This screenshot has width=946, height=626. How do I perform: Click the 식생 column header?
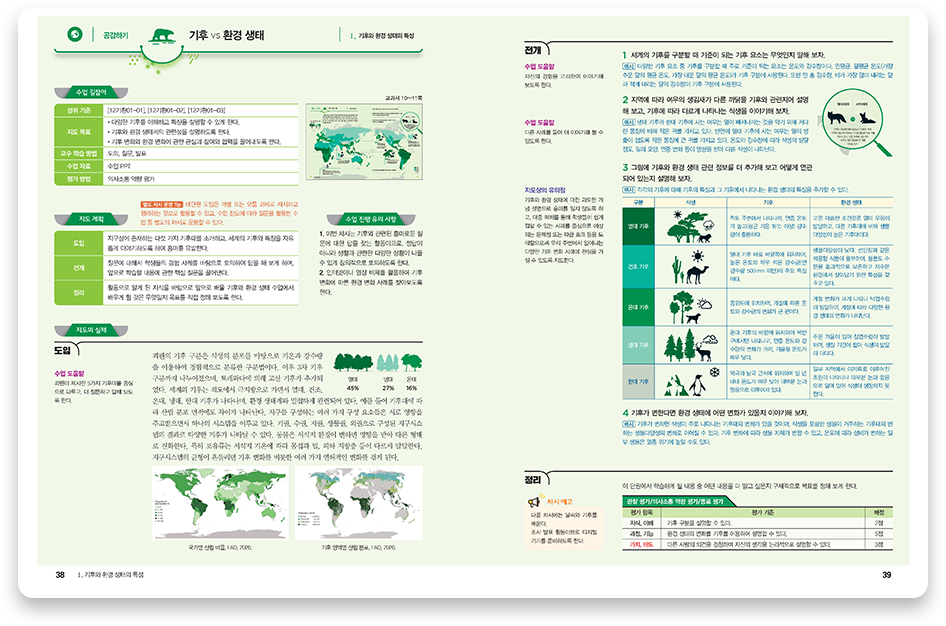[691, 203]
